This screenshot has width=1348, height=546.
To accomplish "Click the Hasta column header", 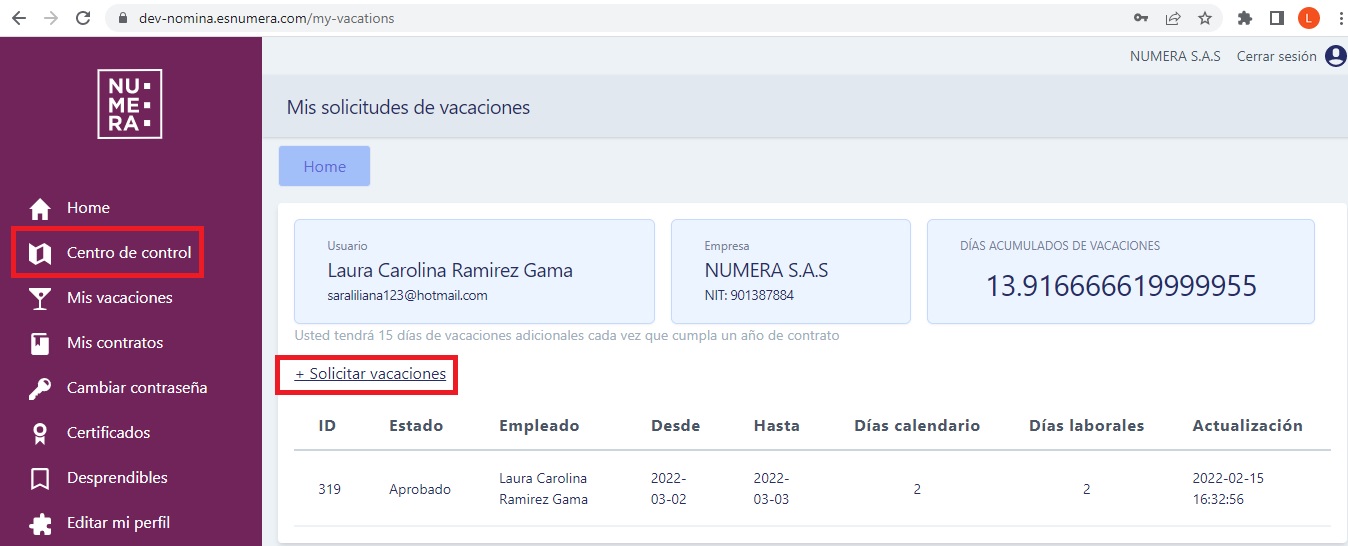I will [777, 426].
